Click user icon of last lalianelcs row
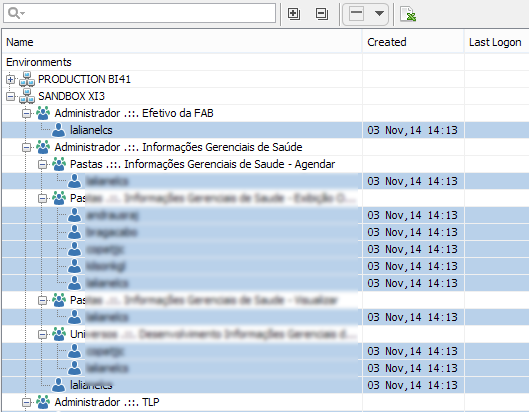The image size is (529, 412). pyautogui.click(x=59, y=385)
